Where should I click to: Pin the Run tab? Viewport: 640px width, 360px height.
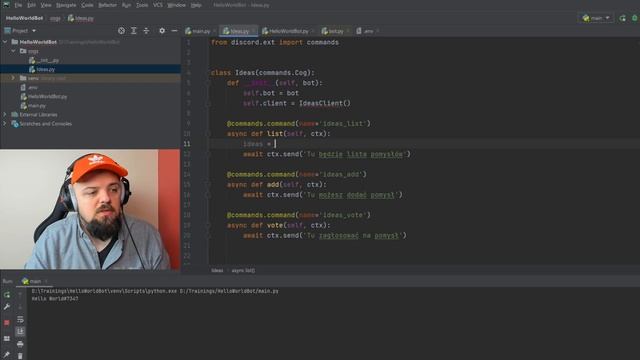click(x=7, y=354)
